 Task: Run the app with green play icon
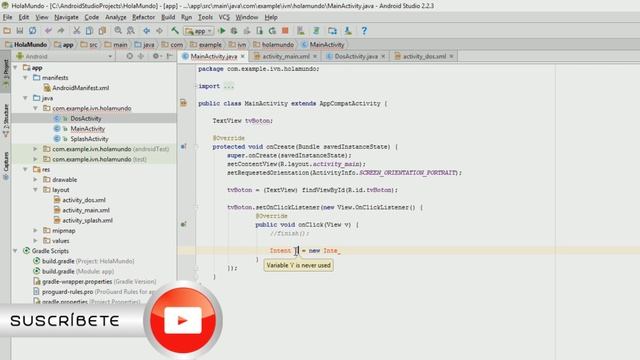pos(222,31)
